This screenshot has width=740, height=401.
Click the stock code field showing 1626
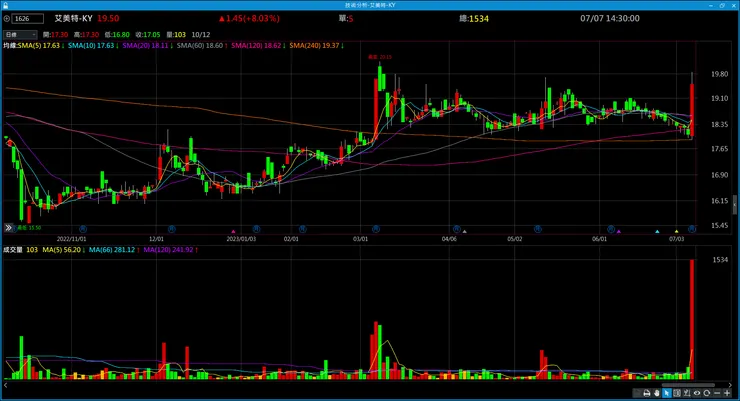click(x=27, y=19)
